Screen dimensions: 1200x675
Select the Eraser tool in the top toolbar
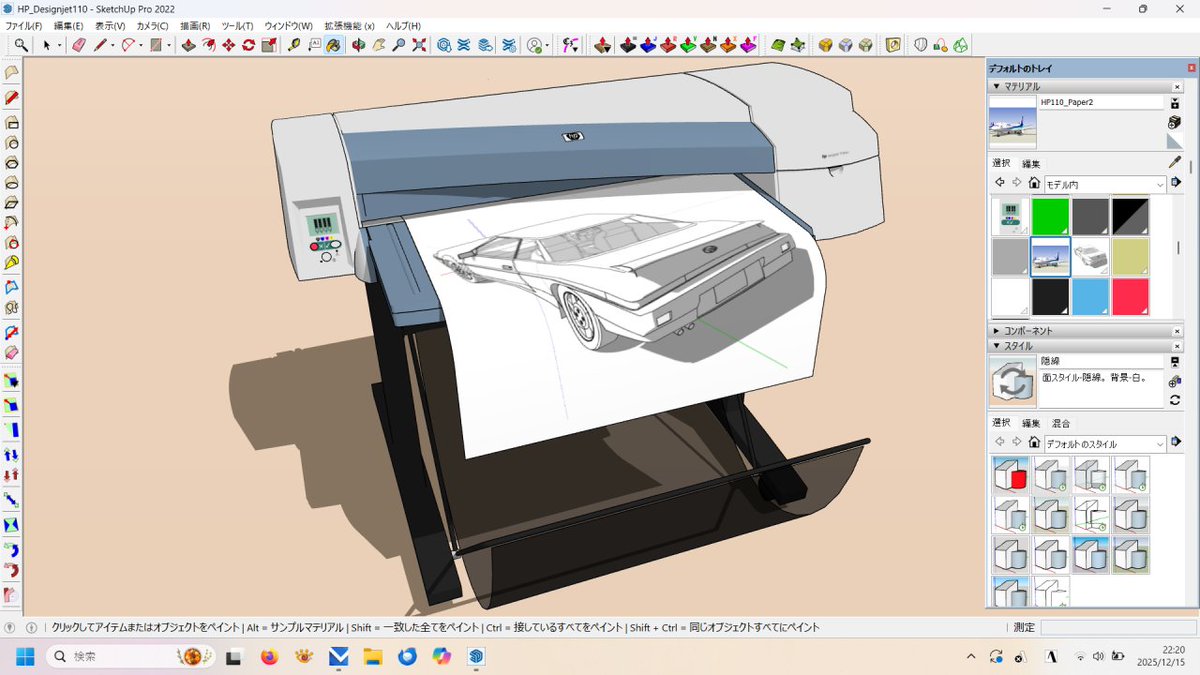(79, 44)
